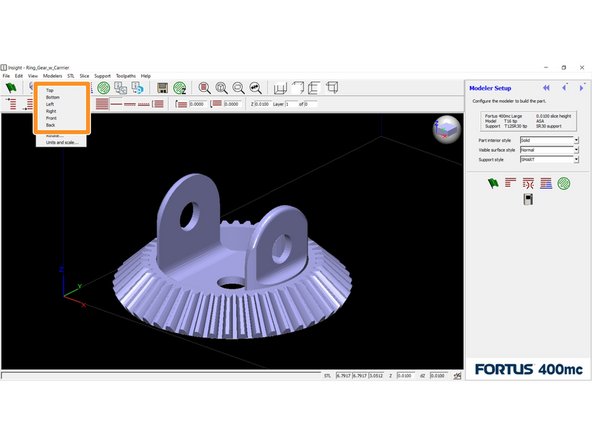The height and width of the screenshot is (444, 592).
Task: Open the STL menu
Action: click(71, 76)
